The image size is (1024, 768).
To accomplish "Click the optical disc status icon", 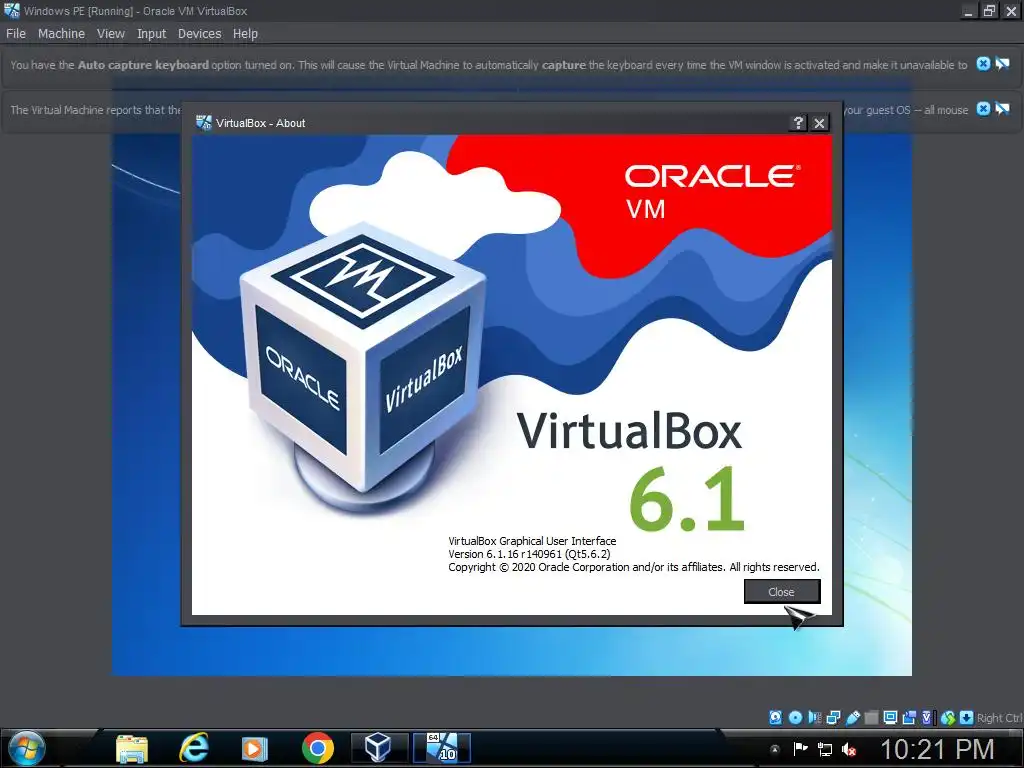I will click(795, 718).
